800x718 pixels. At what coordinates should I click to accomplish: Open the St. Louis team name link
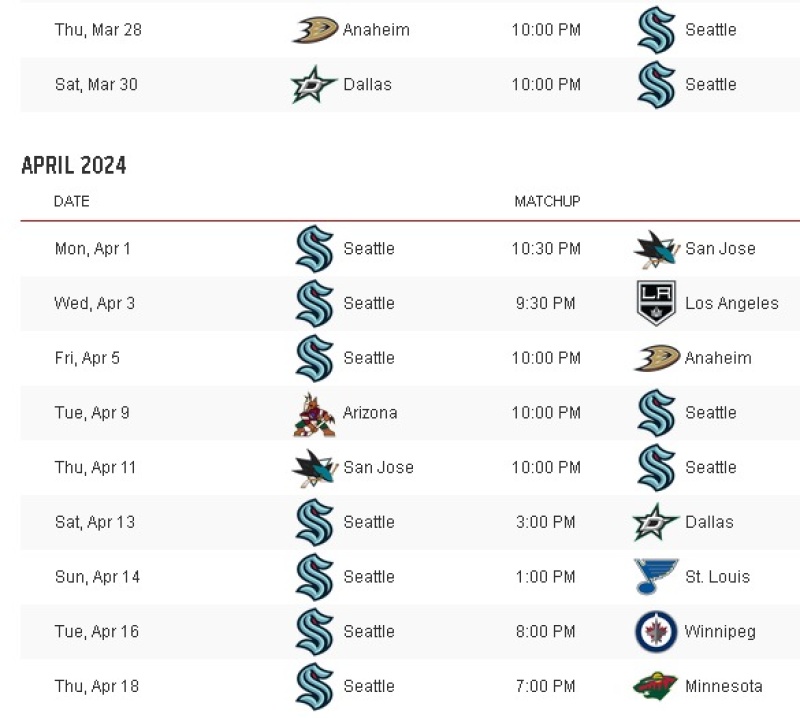tap(717, 577)
